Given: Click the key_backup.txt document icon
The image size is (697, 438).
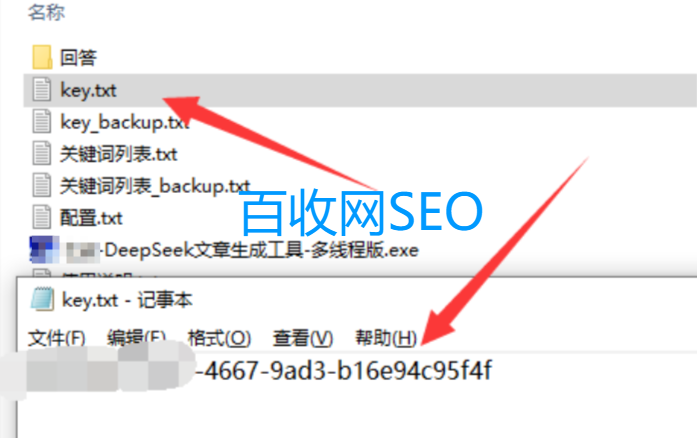Looking at the screenshot, I should (x=42, y=121).
